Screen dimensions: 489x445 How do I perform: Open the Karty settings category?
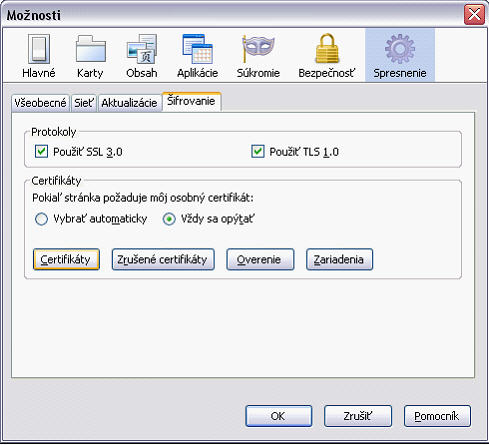pos(90,56)
